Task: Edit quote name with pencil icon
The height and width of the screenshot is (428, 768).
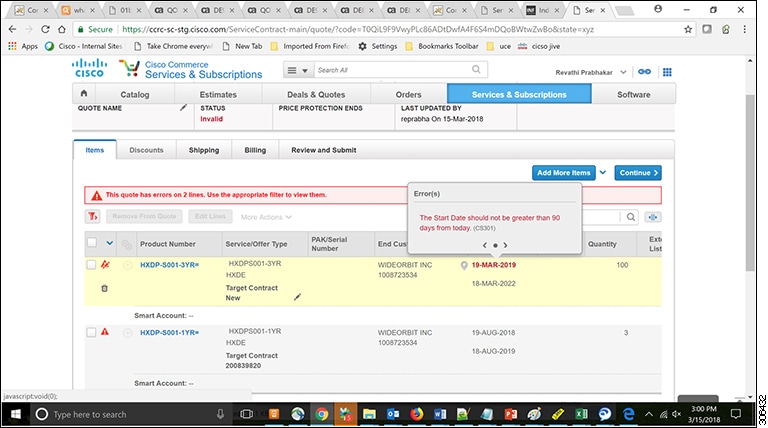Action: [x=183, y=108]
